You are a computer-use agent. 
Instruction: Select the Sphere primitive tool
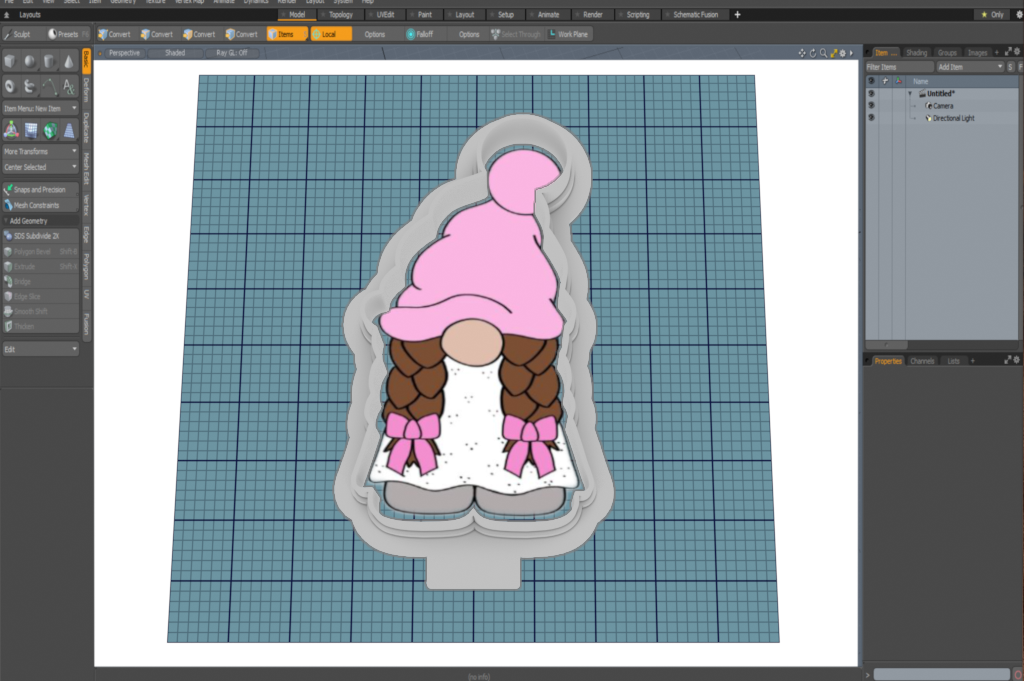(30, 62)
